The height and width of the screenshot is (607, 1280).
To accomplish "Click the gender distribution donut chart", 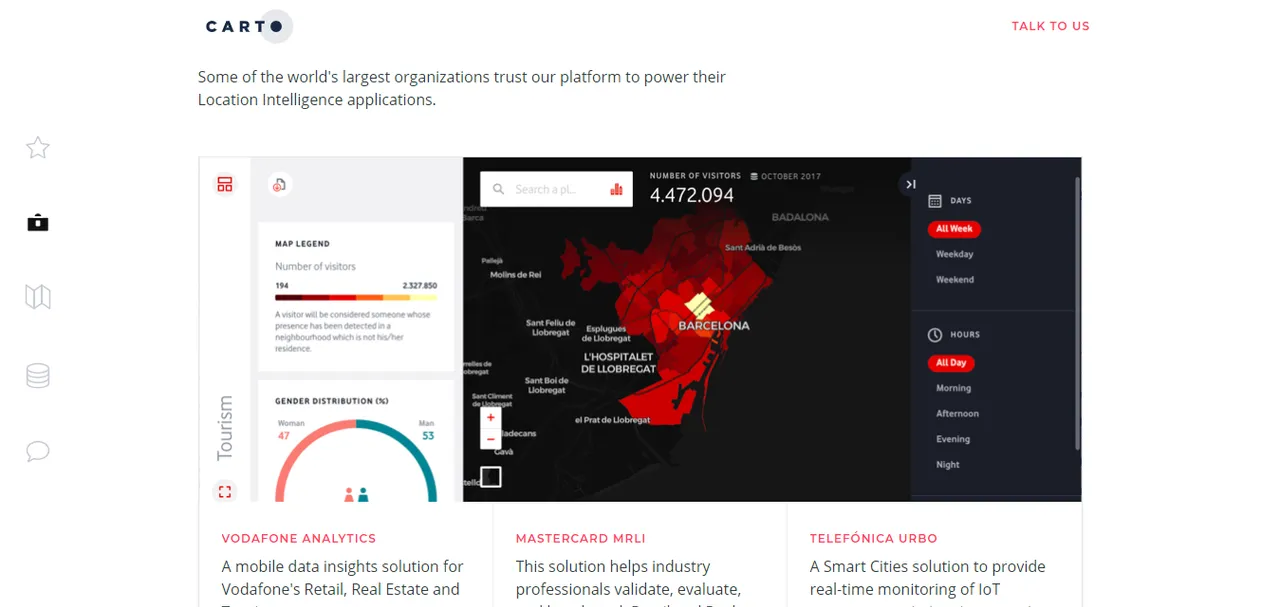I will 356,461.
